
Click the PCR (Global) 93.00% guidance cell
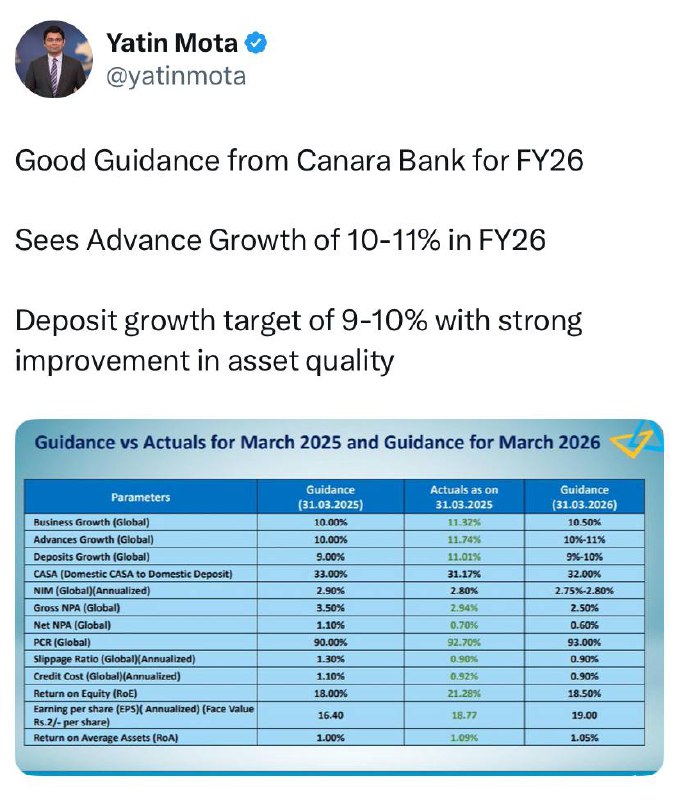coord(585,642)
